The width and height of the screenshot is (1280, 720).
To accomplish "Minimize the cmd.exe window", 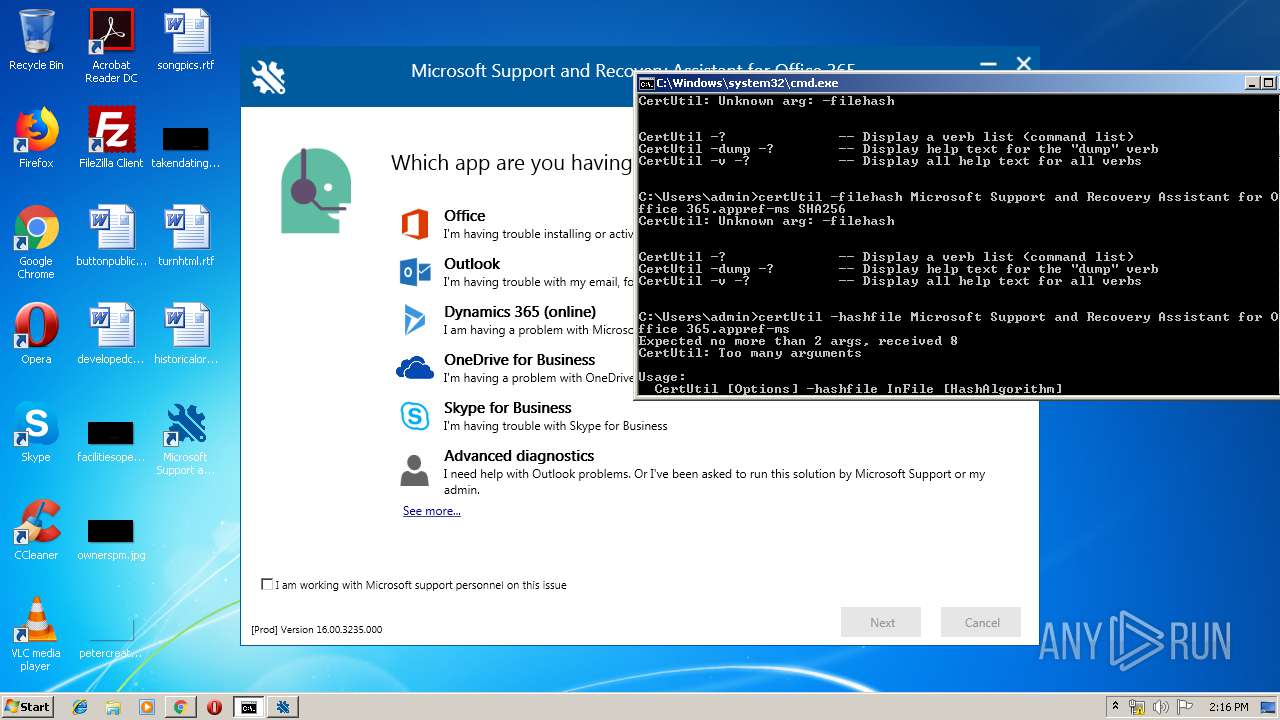I will (x=1252, y=83).
